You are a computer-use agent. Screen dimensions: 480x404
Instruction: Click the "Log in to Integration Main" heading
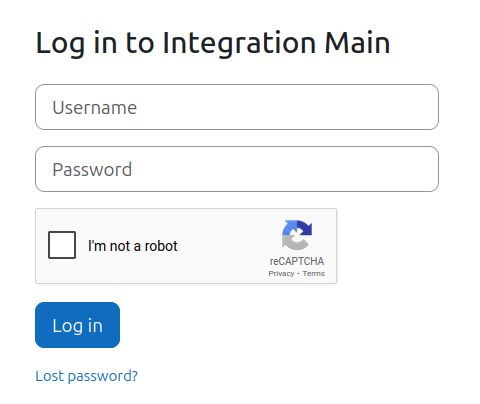[213, 43]
